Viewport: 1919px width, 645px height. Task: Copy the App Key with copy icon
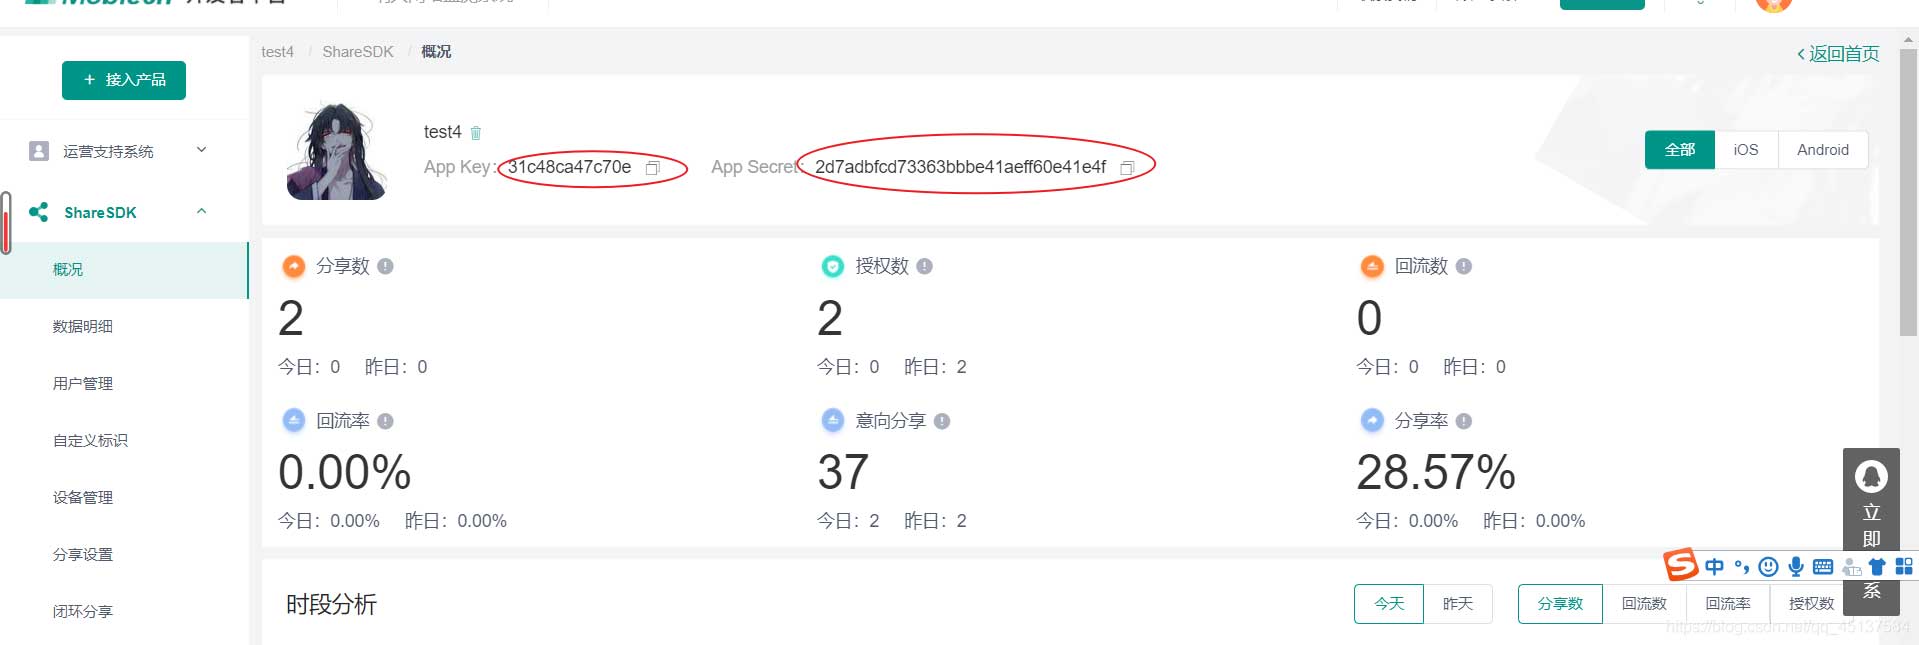(653, 168)
